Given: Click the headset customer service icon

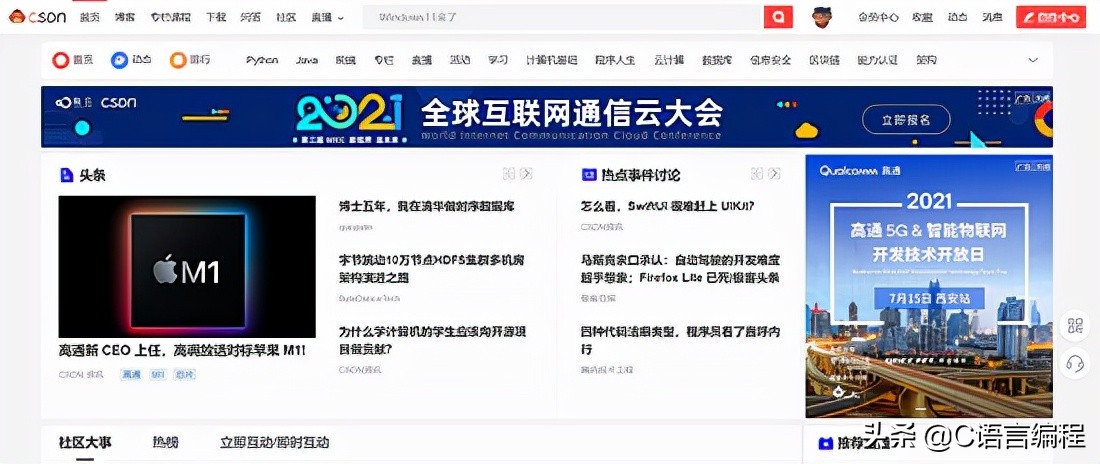Looking at the screenshot, I should (x=1075, y=363).
